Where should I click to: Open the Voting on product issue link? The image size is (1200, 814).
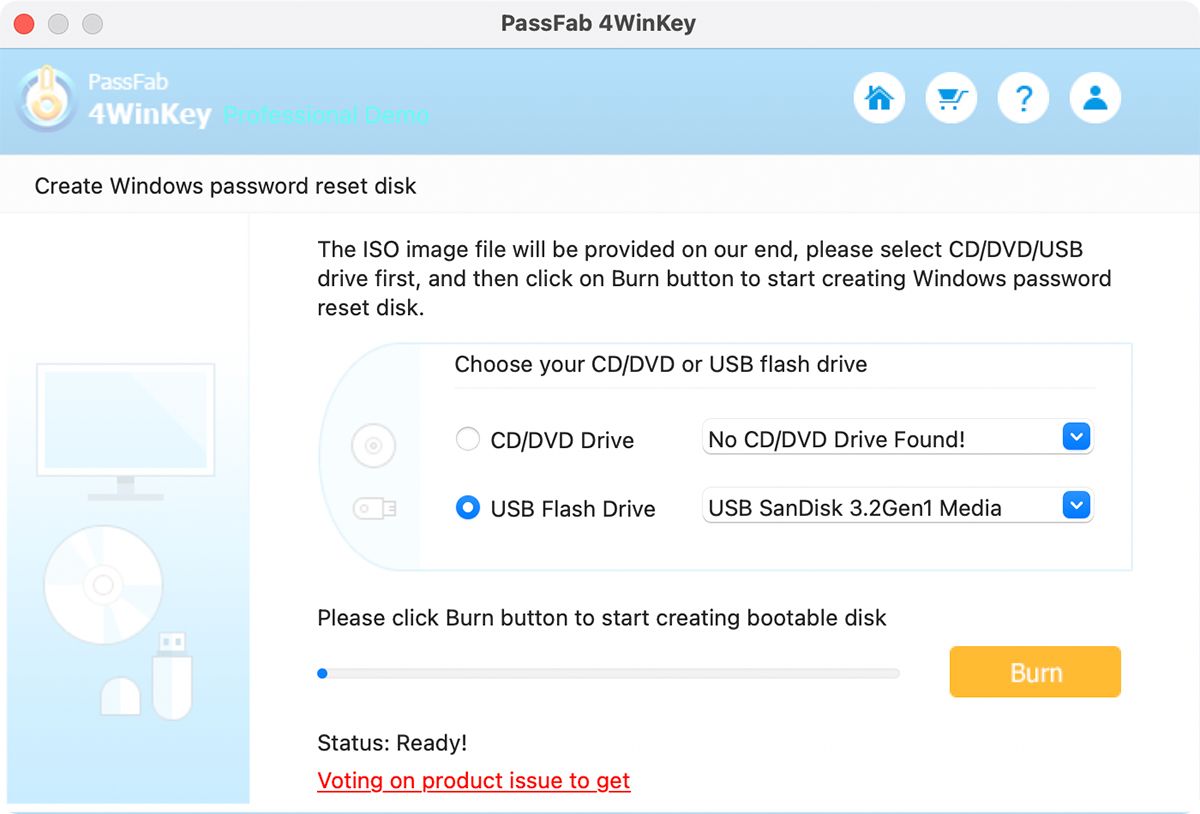(473, 780)
